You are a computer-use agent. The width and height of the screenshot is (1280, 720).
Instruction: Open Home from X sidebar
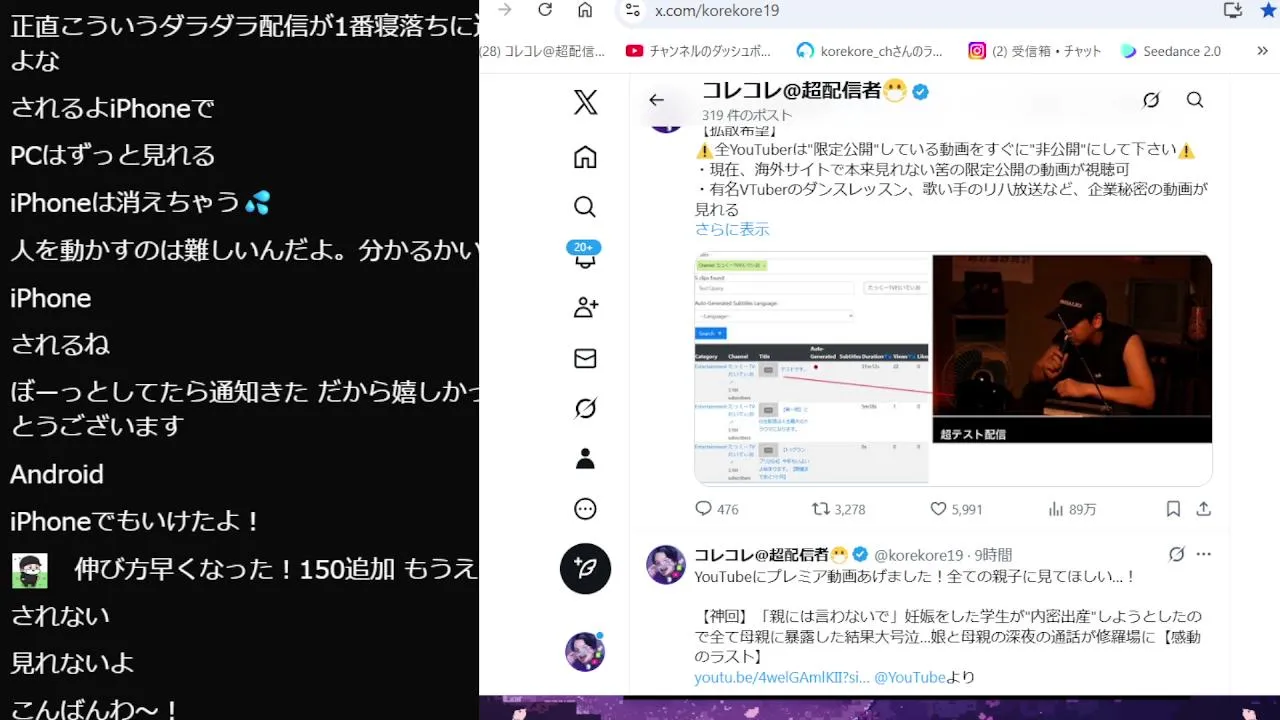(586, 157)
